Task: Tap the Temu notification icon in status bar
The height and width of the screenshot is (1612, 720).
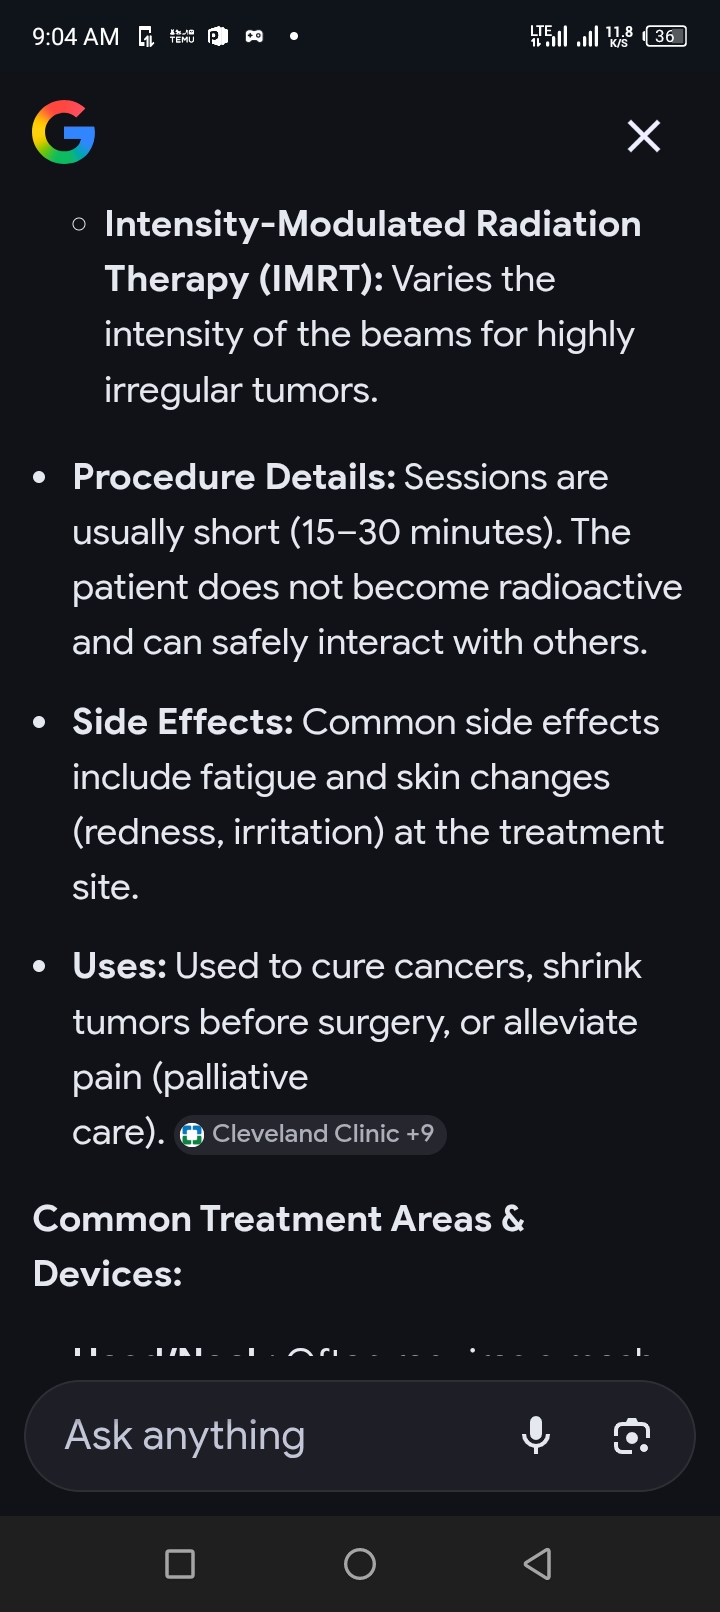Action: click(182, 37)
